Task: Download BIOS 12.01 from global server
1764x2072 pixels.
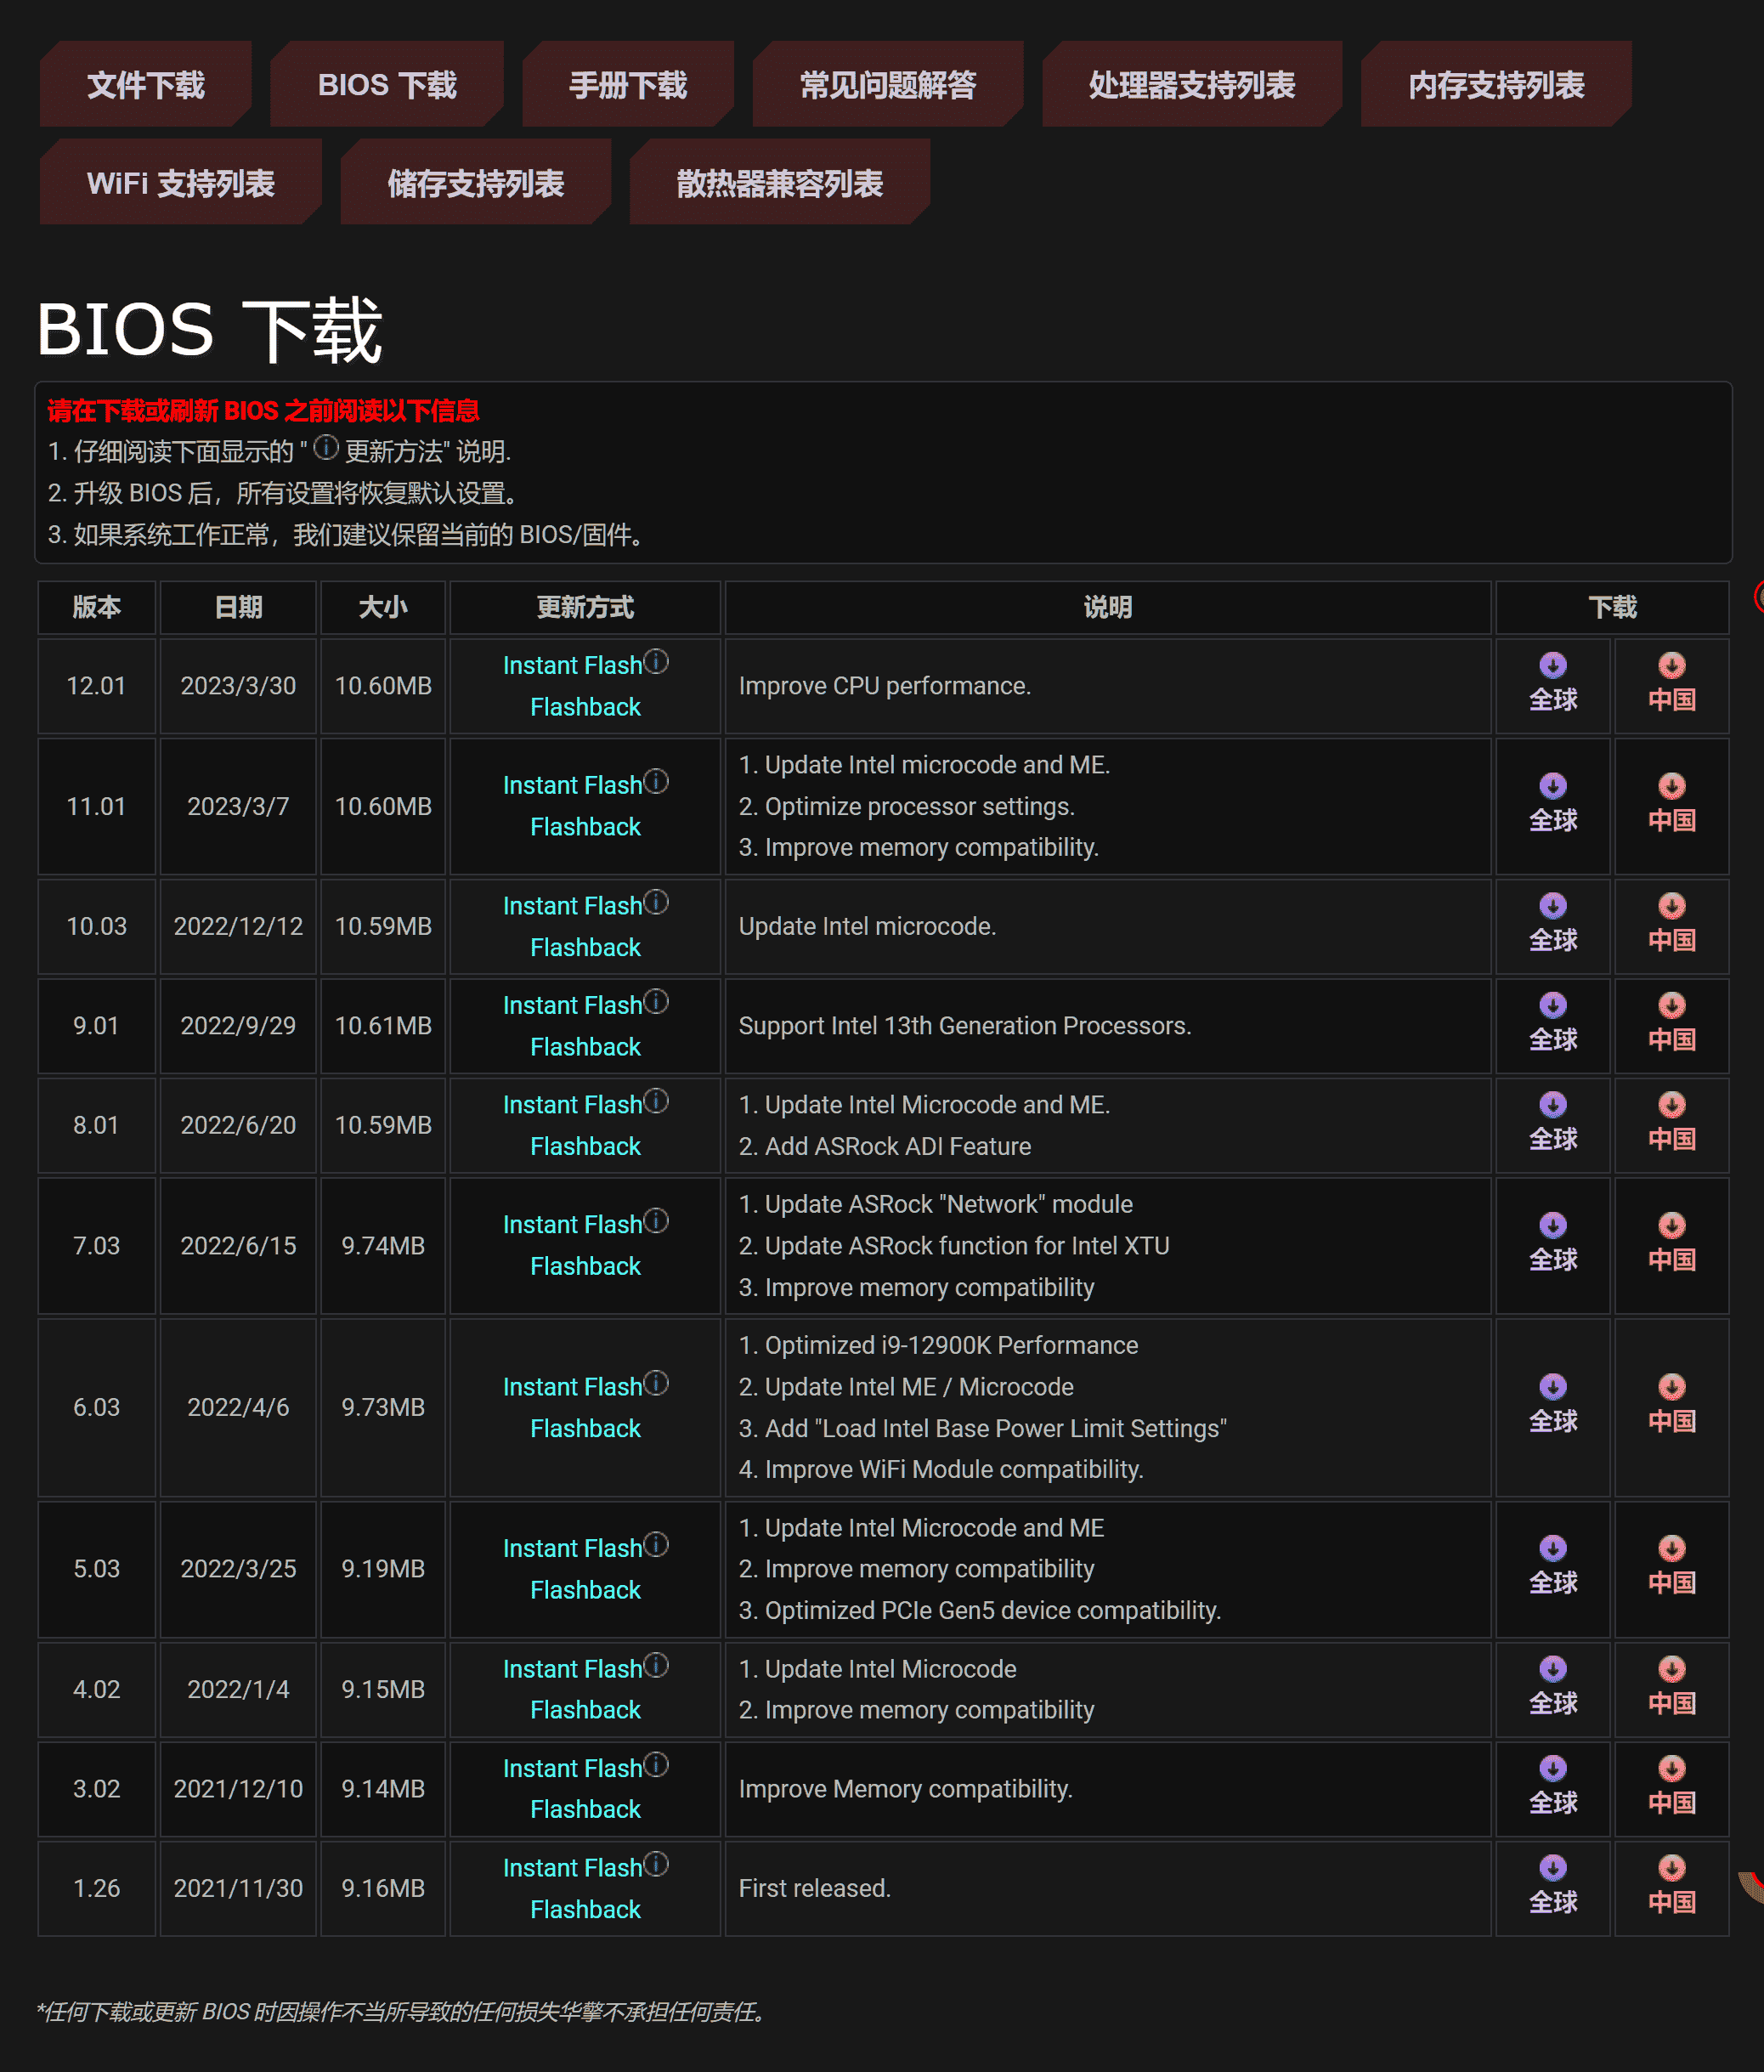Action: coord(1552,666)
